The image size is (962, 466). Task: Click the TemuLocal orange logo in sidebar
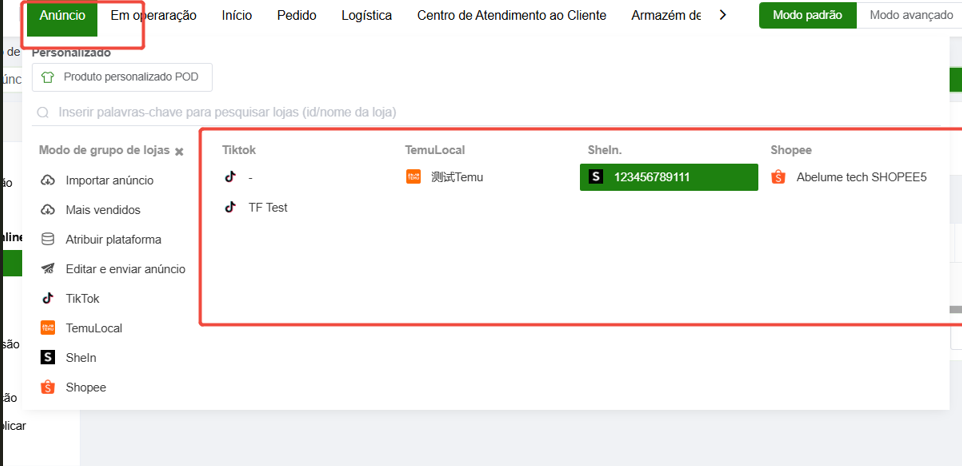(47, 328)
